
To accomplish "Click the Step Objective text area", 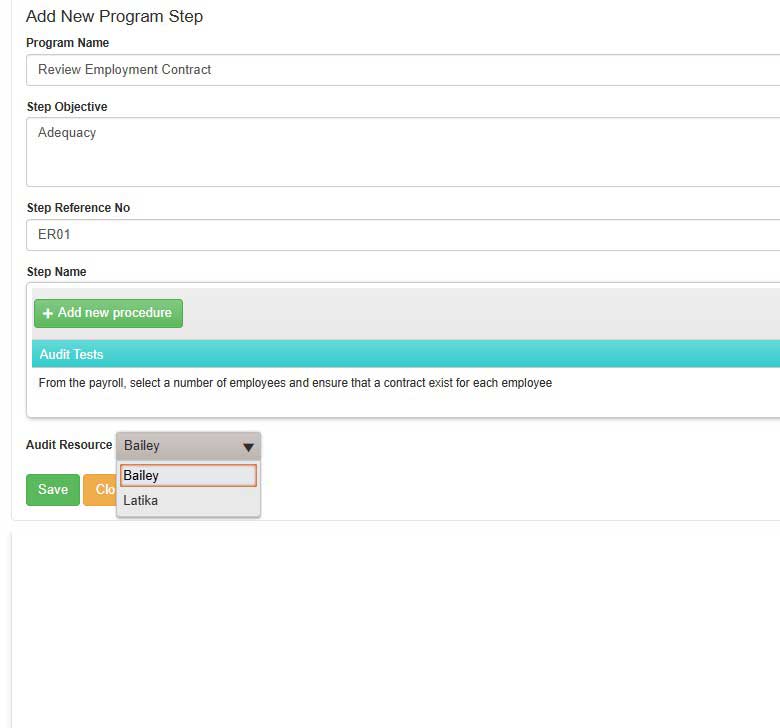I will pos(403,152).
